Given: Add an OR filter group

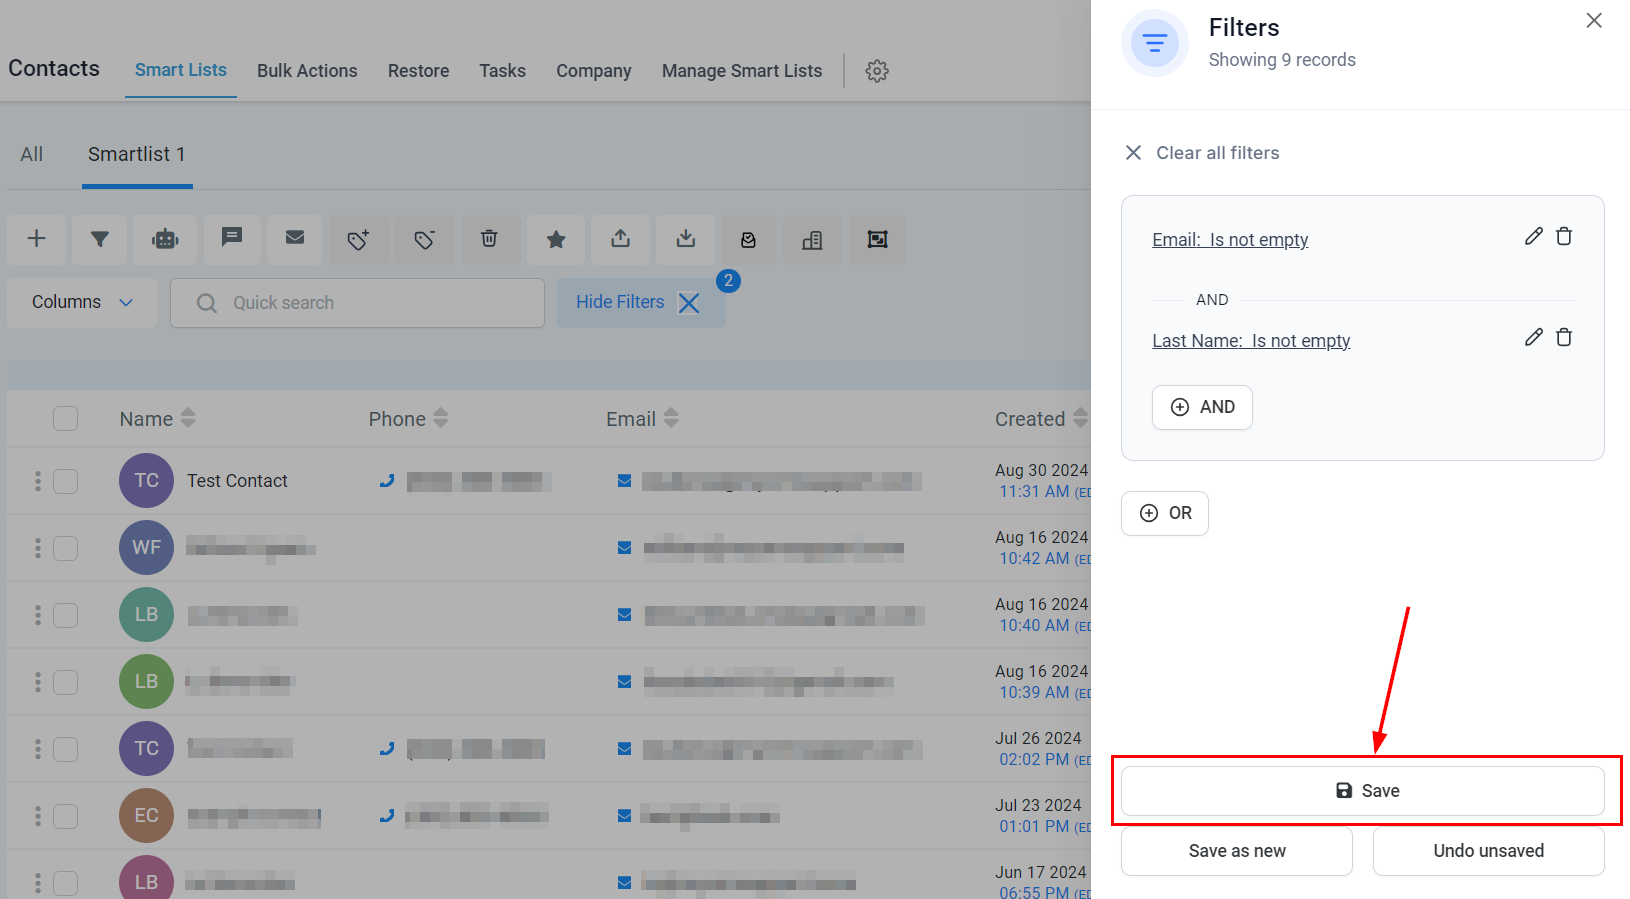Looking at the screenshot, I should pyautogui.click(x=1165, y=513).
